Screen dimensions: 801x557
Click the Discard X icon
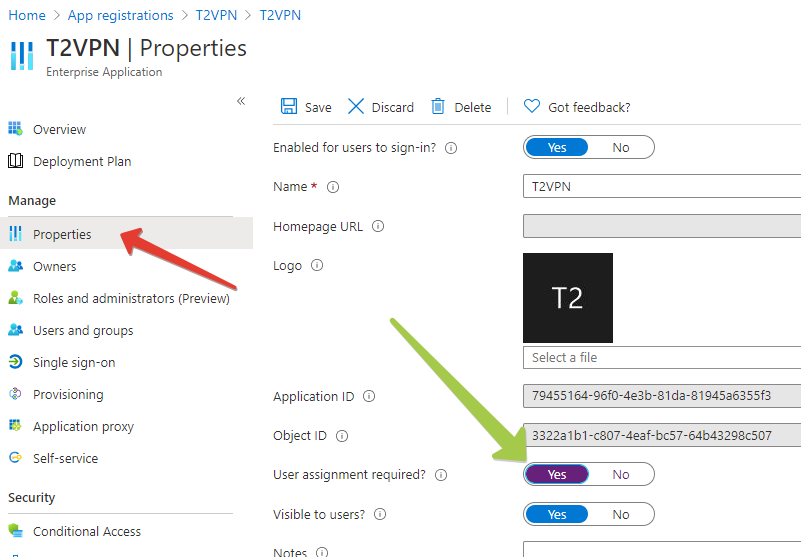tap(356, 107)
